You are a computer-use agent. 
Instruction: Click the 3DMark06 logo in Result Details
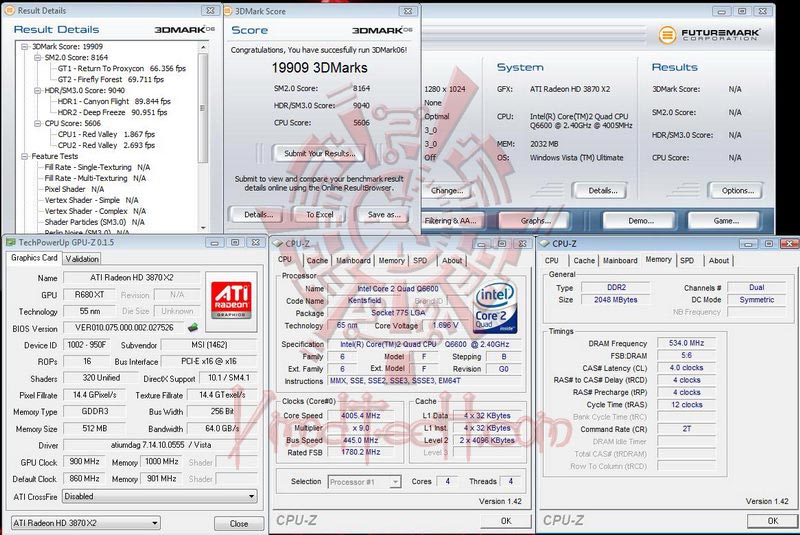(x=185, y=30)
